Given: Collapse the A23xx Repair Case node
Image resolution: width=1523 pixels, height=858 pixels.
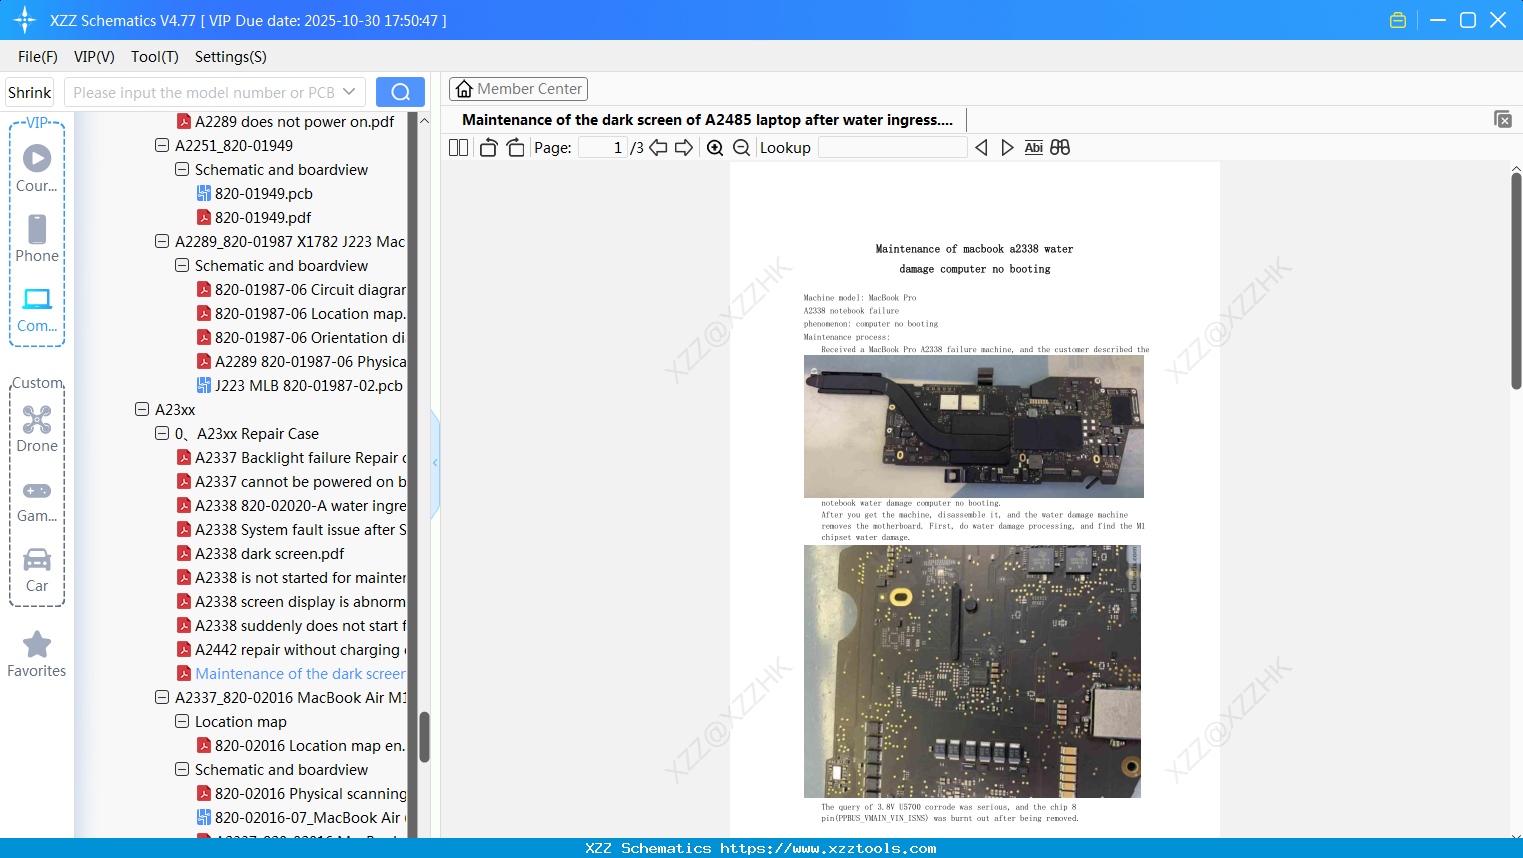Looking at the screenshot, I should 162,434.
